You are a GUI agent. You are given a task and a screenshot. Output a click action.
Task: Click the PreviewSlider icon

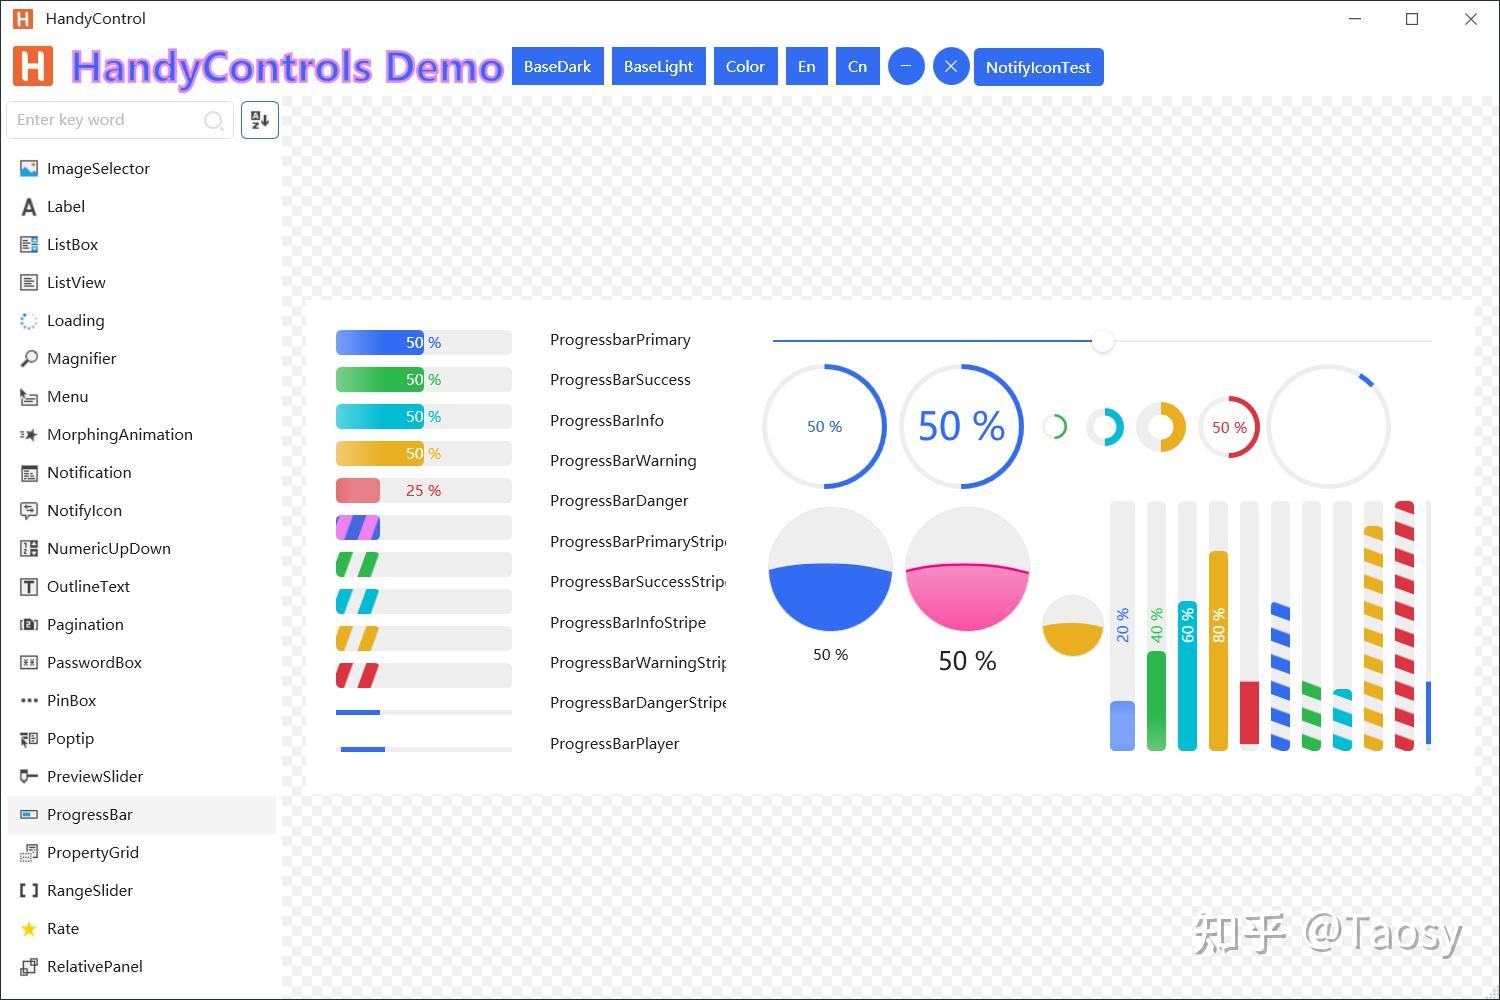tap(29, 776)
